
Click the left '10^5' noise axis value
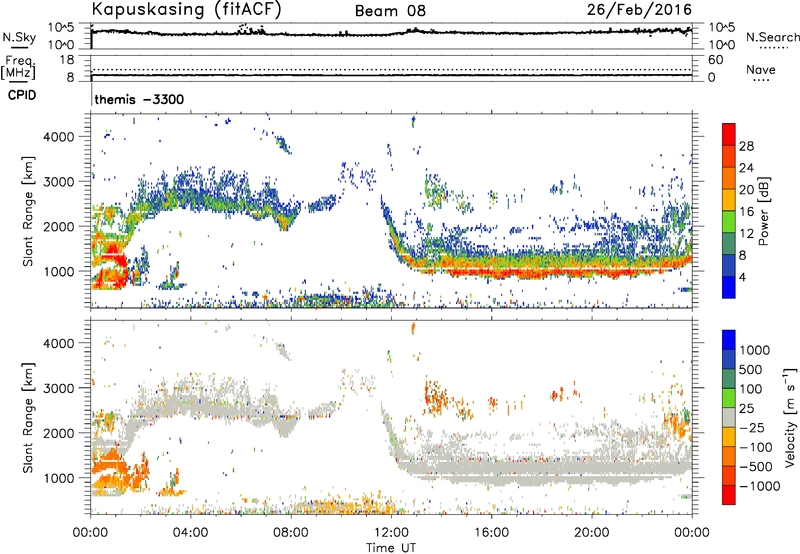coord(61,28)
